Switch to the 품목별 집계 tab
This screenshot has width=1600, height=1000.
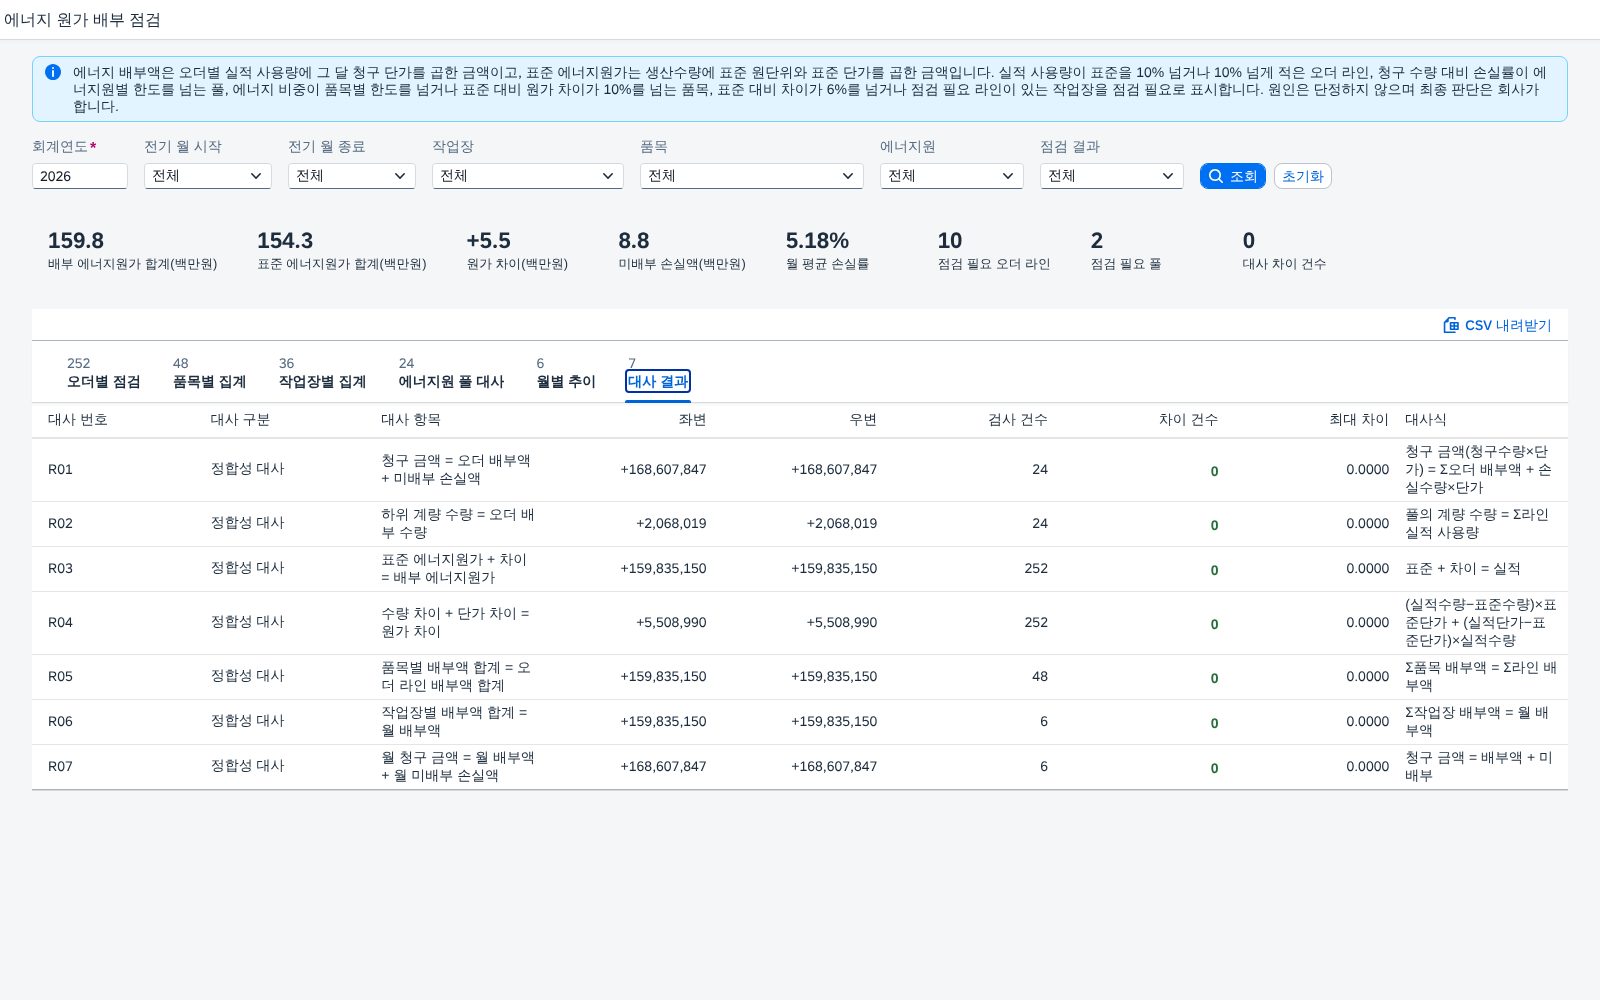[x=209, y=374]
